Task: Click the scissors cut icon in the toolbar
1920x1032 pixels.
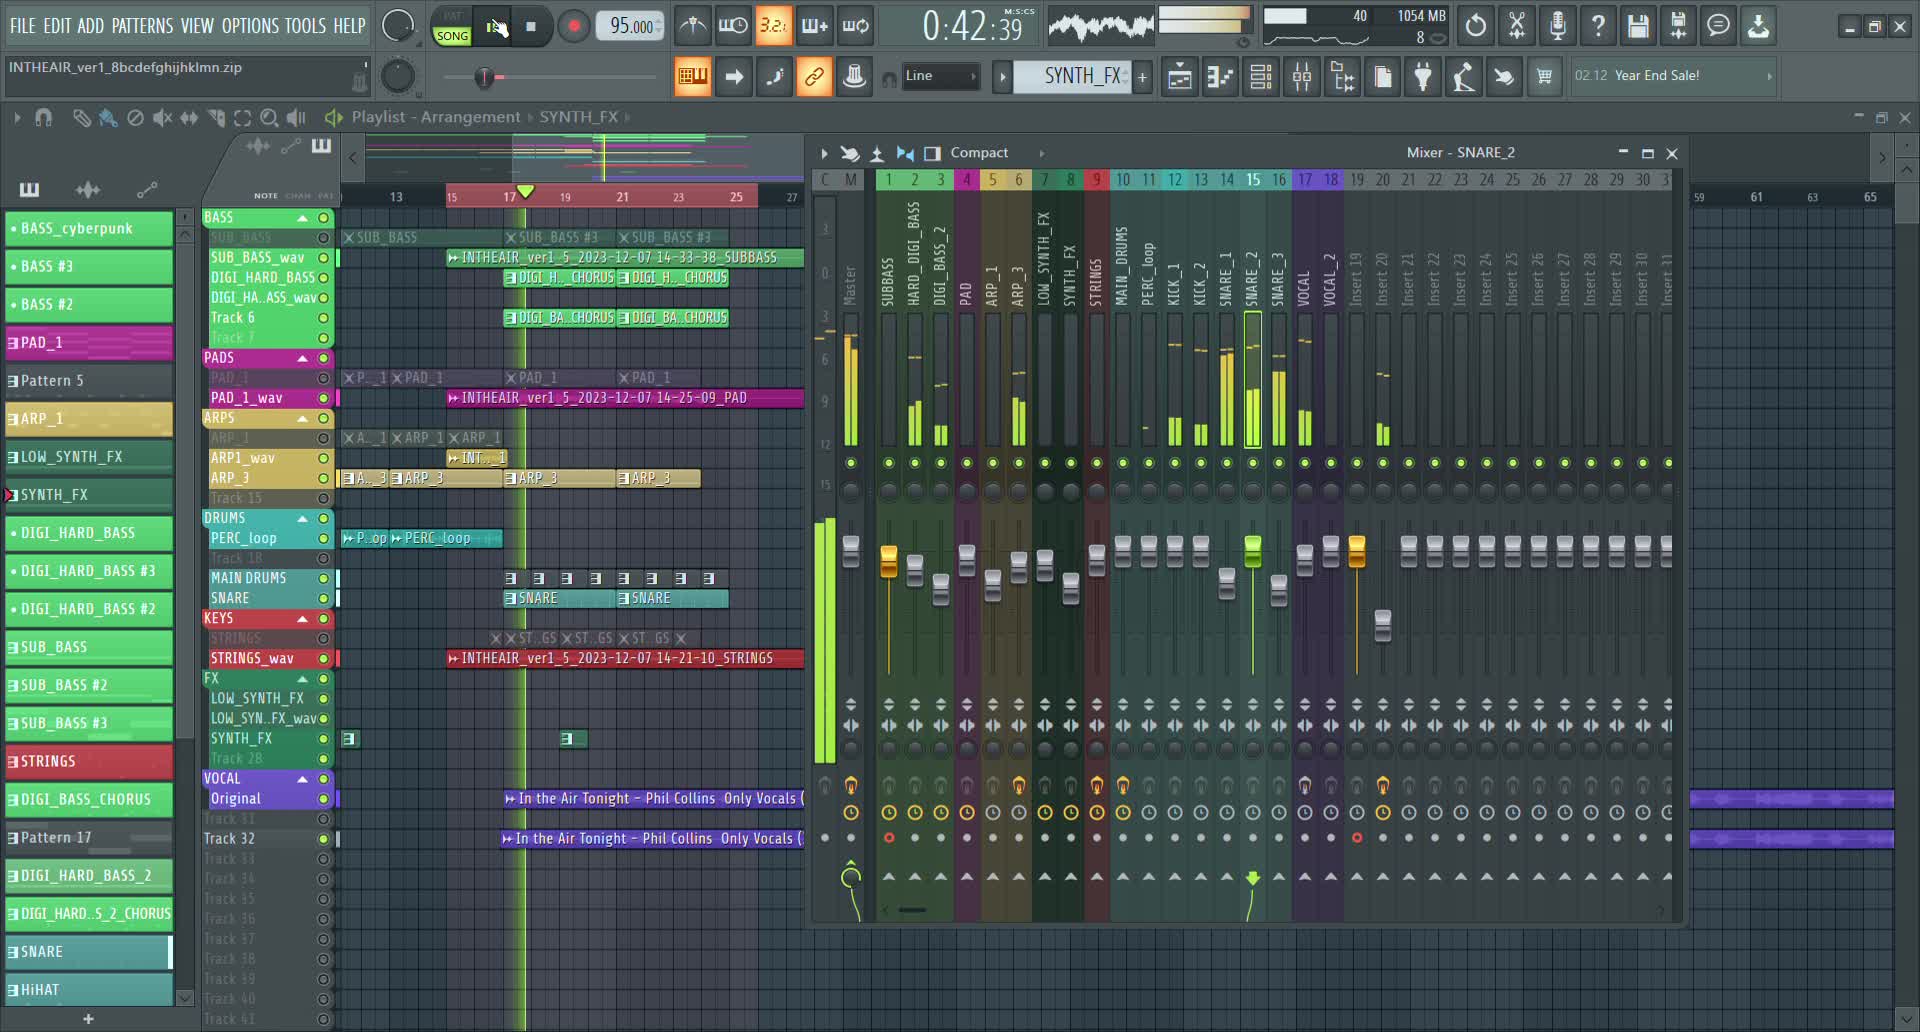Action: (1516, 26)
